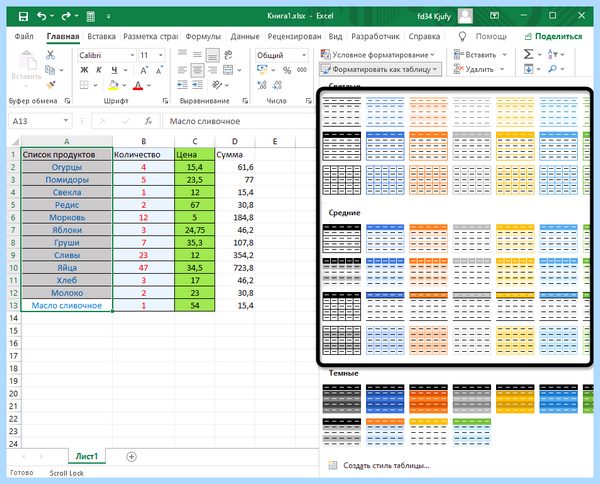Switch to the Разработчик tab
Image resolution: width=600 pixels, height=484 pixels.
click(x=375, y=36)
